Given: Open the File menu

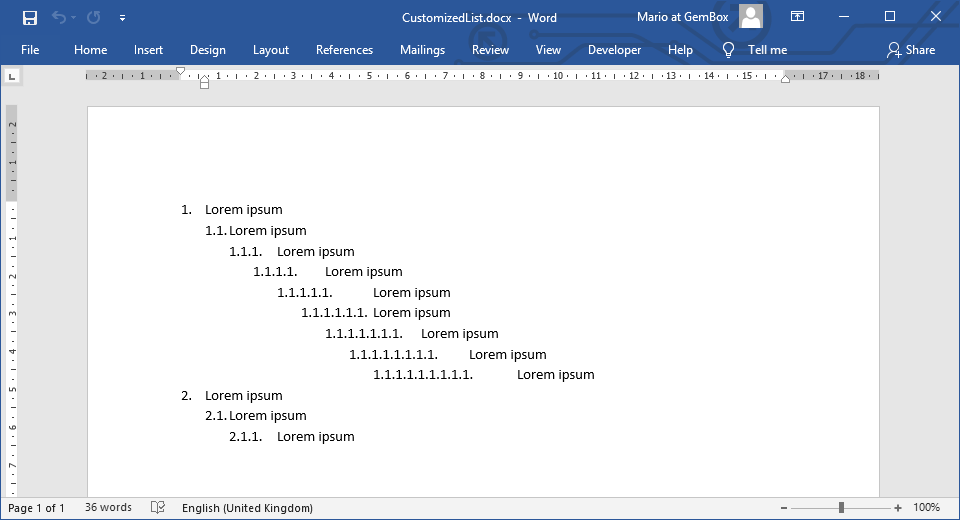Looking at the screenshot, I should 30,50.
